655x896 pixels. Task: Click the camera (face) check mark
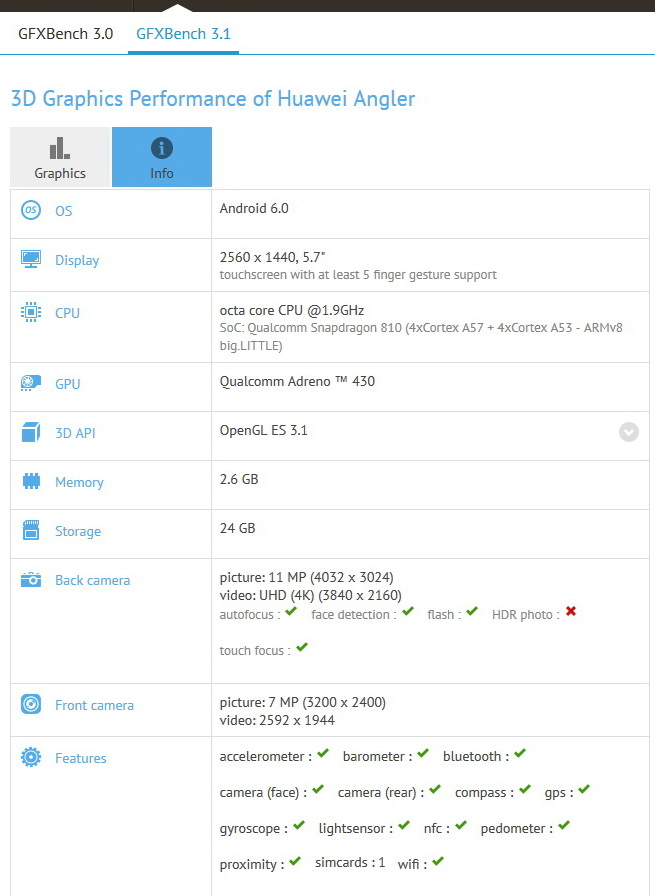click(318, 789)
